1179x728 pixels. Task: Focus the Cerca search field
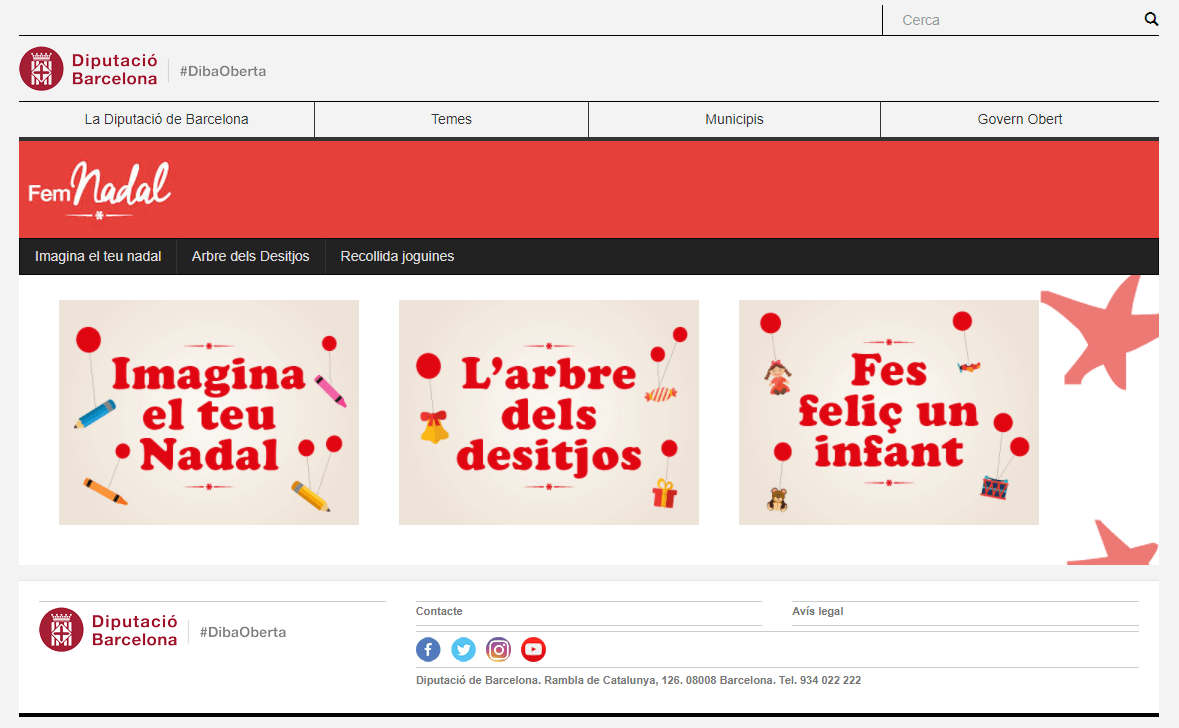[x=1013, y=20]
